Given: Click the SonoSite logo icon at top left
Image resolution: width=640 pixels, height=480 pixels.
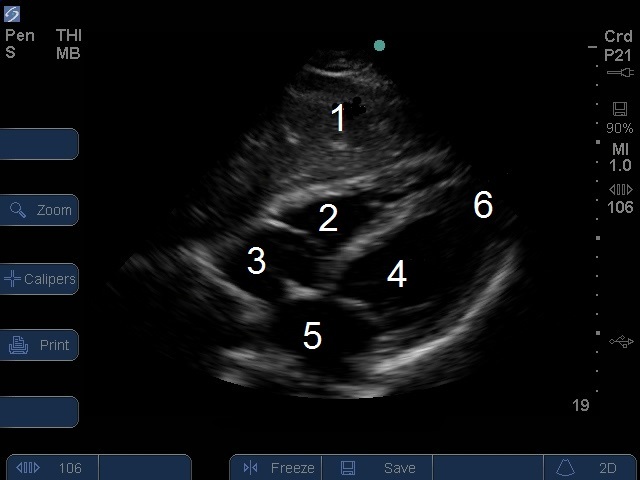Looking at the screenshot, I should (x=13, y=14).
